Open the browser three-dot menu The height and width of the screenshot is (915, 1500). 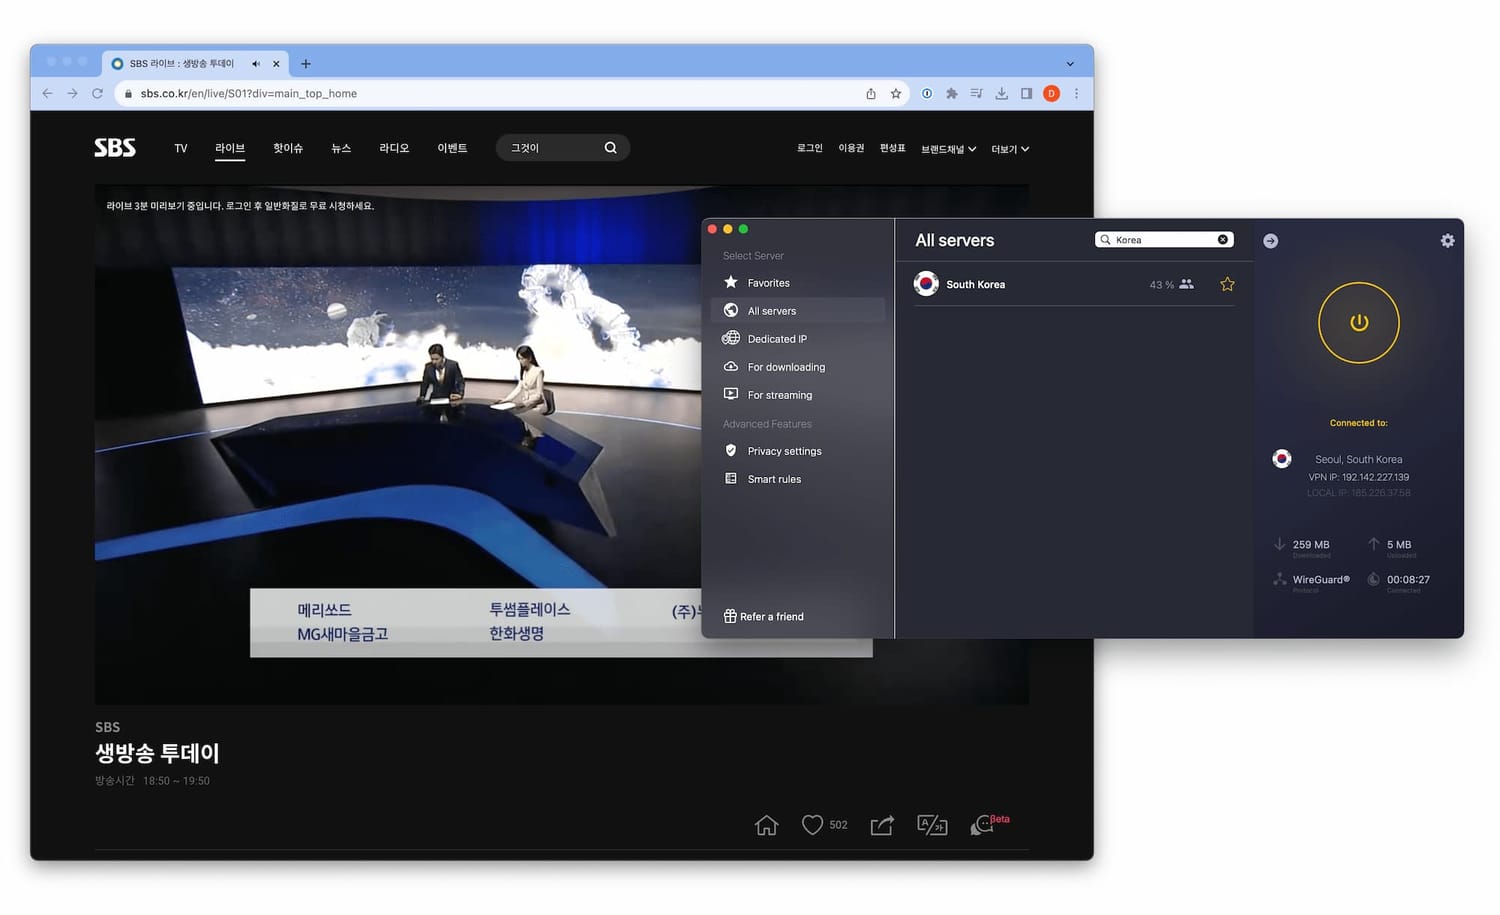[1076, 93]
